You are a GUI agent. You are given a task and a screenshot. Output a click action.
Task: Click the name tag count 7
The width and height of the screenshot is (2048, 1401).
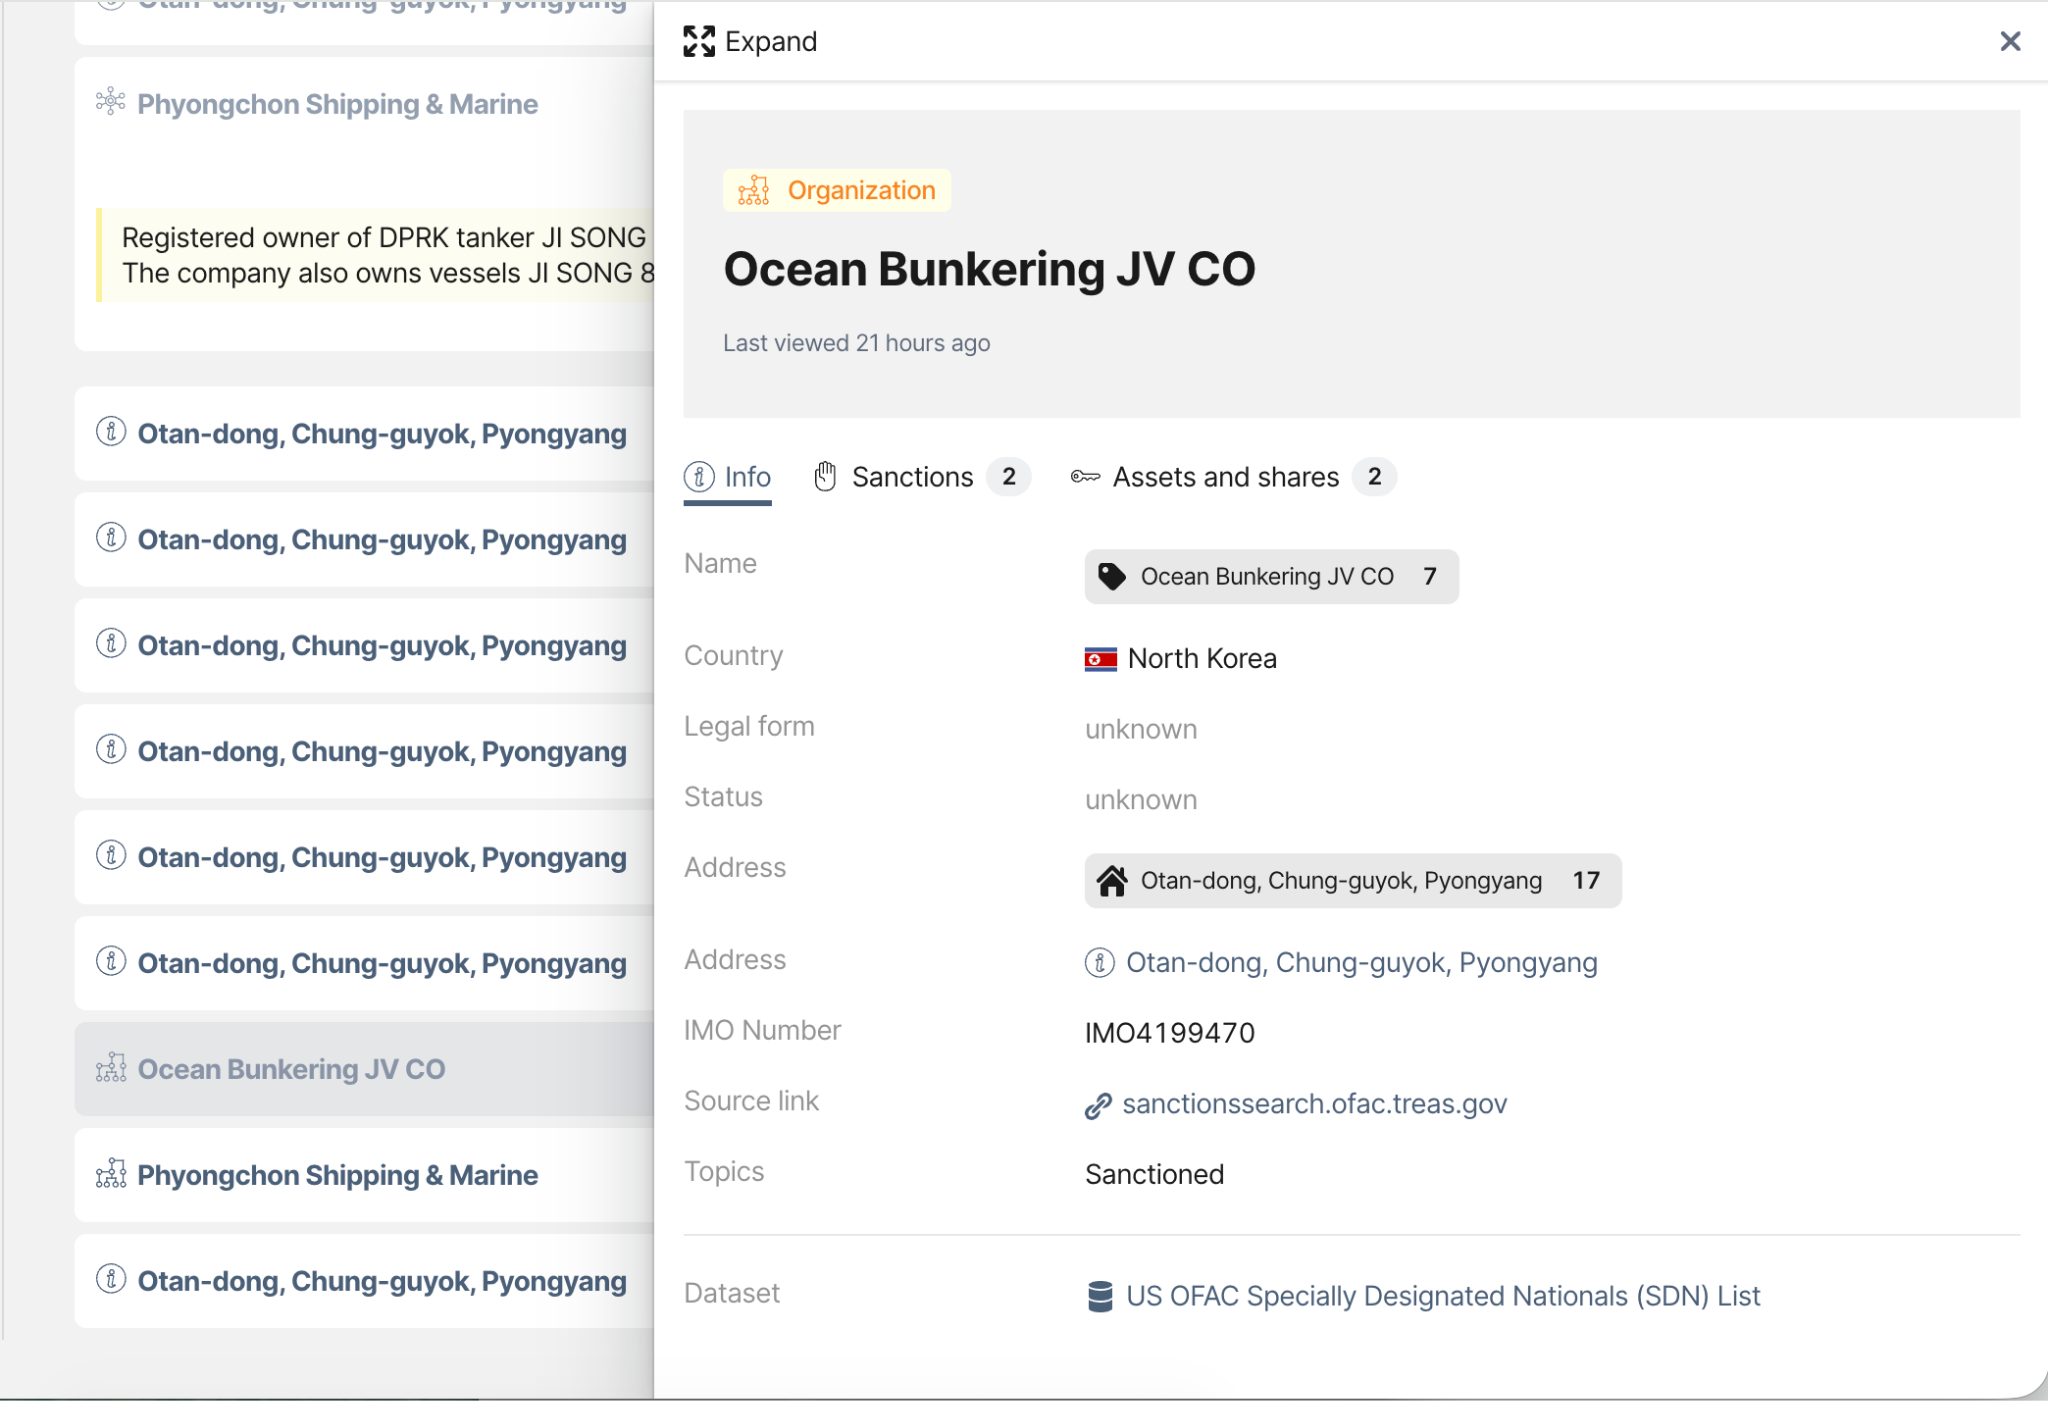pyautogui.click(x=1430, y=577)
